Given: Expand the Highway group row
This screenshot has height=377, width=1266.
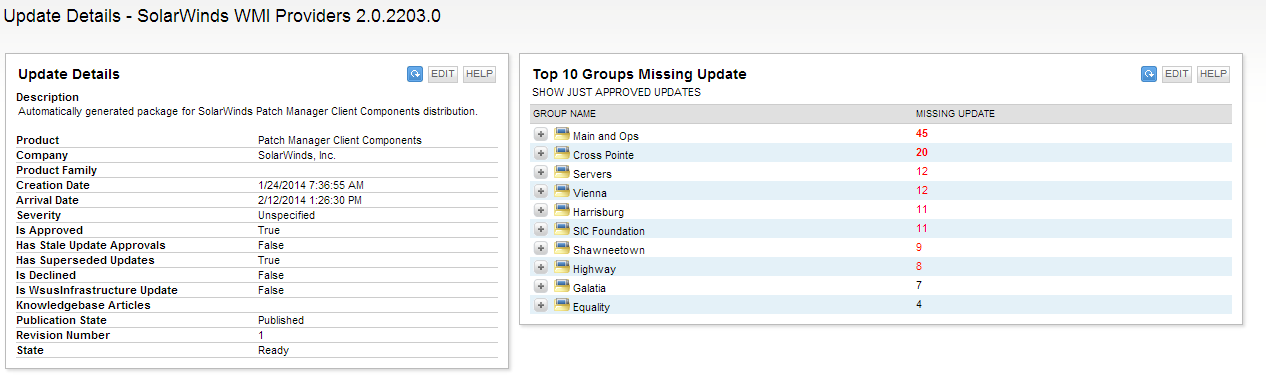Looking at the screenshot, I should click(540, 268).
